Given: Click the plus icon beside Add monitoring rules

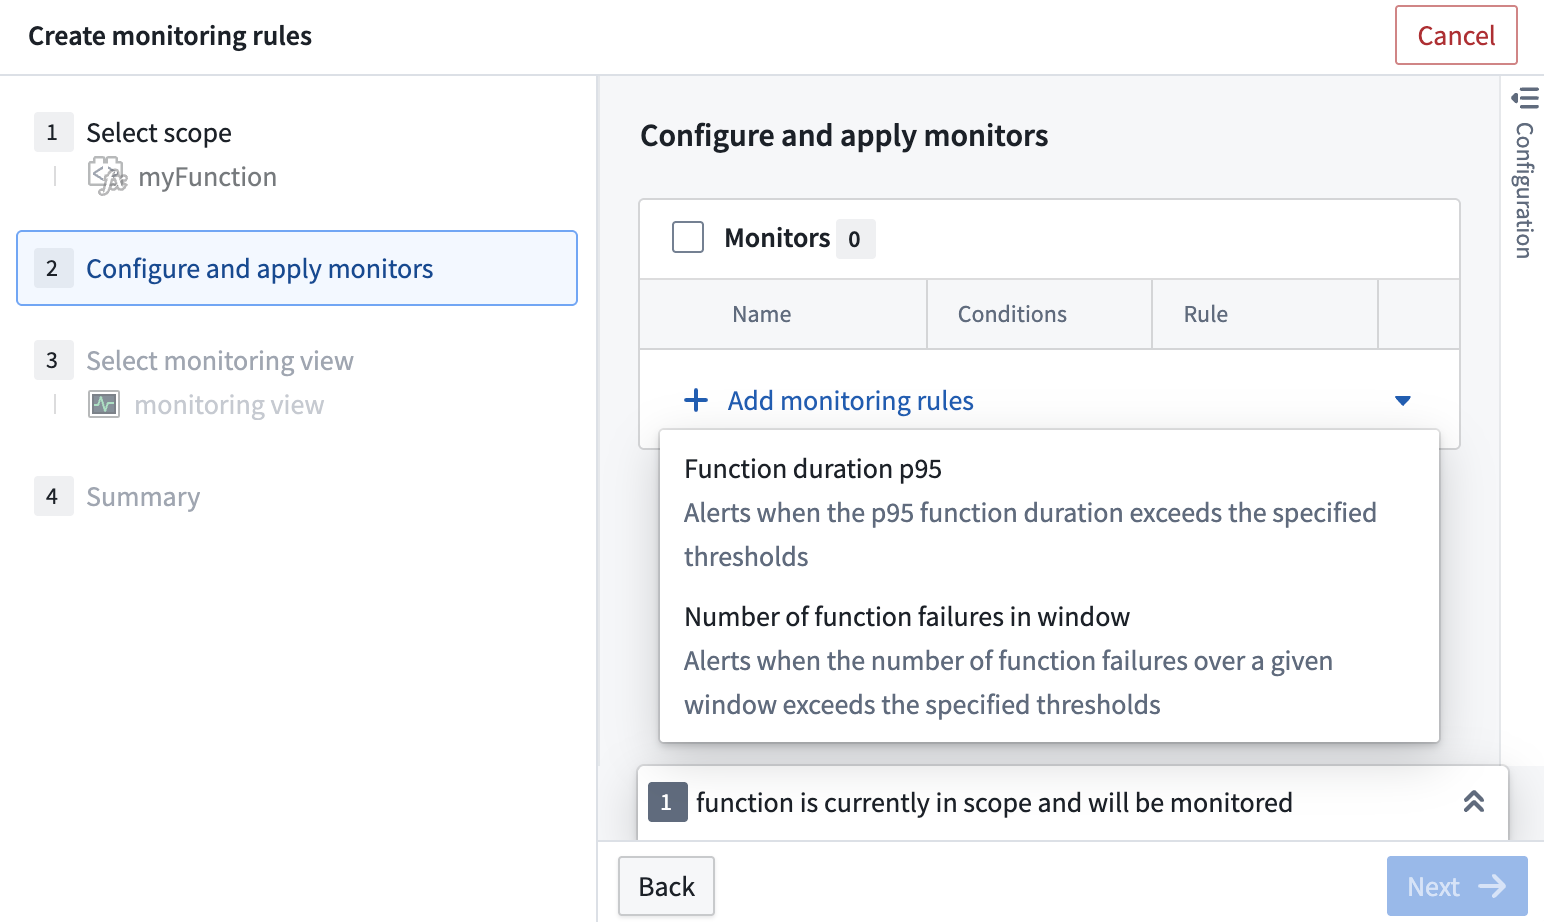Looking at the screenshot, I should pyautogui.click(x=696, y=400).
